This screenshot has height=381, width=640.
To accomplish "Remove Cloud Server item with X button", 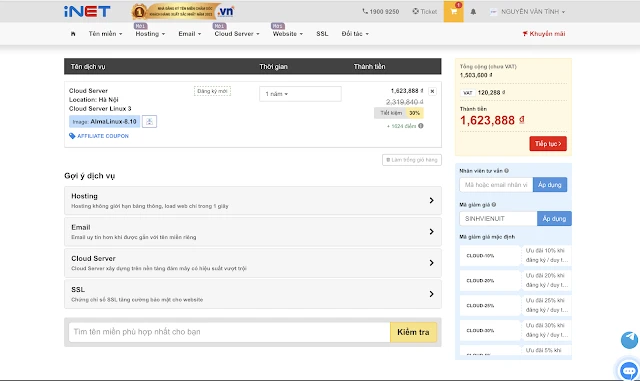I will point(432,91).
